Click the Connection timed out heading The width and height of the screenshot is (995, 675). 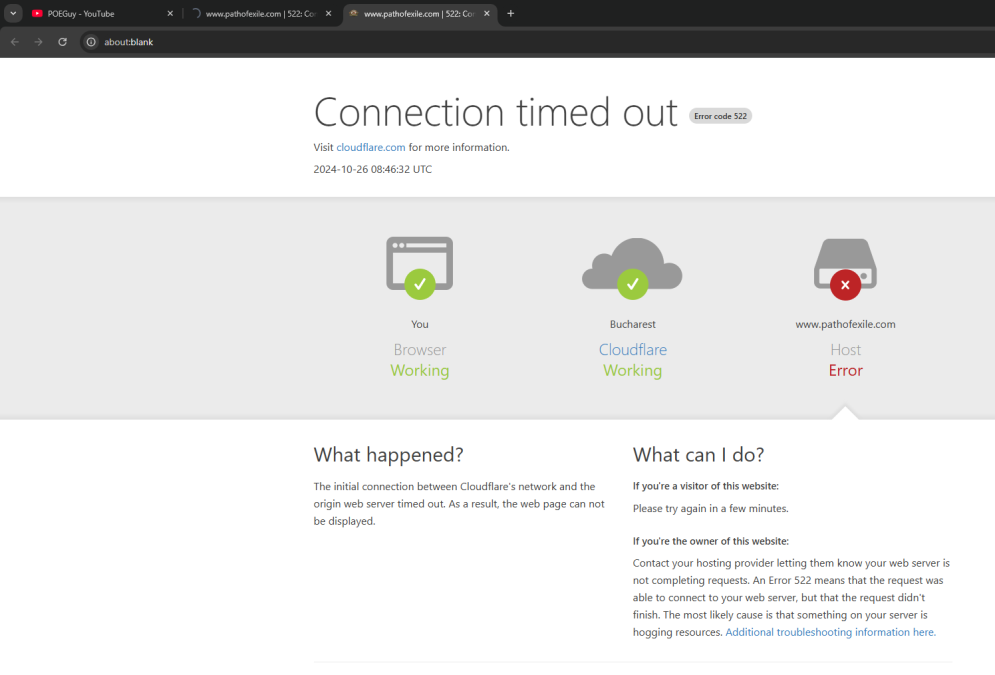[496, 112]
